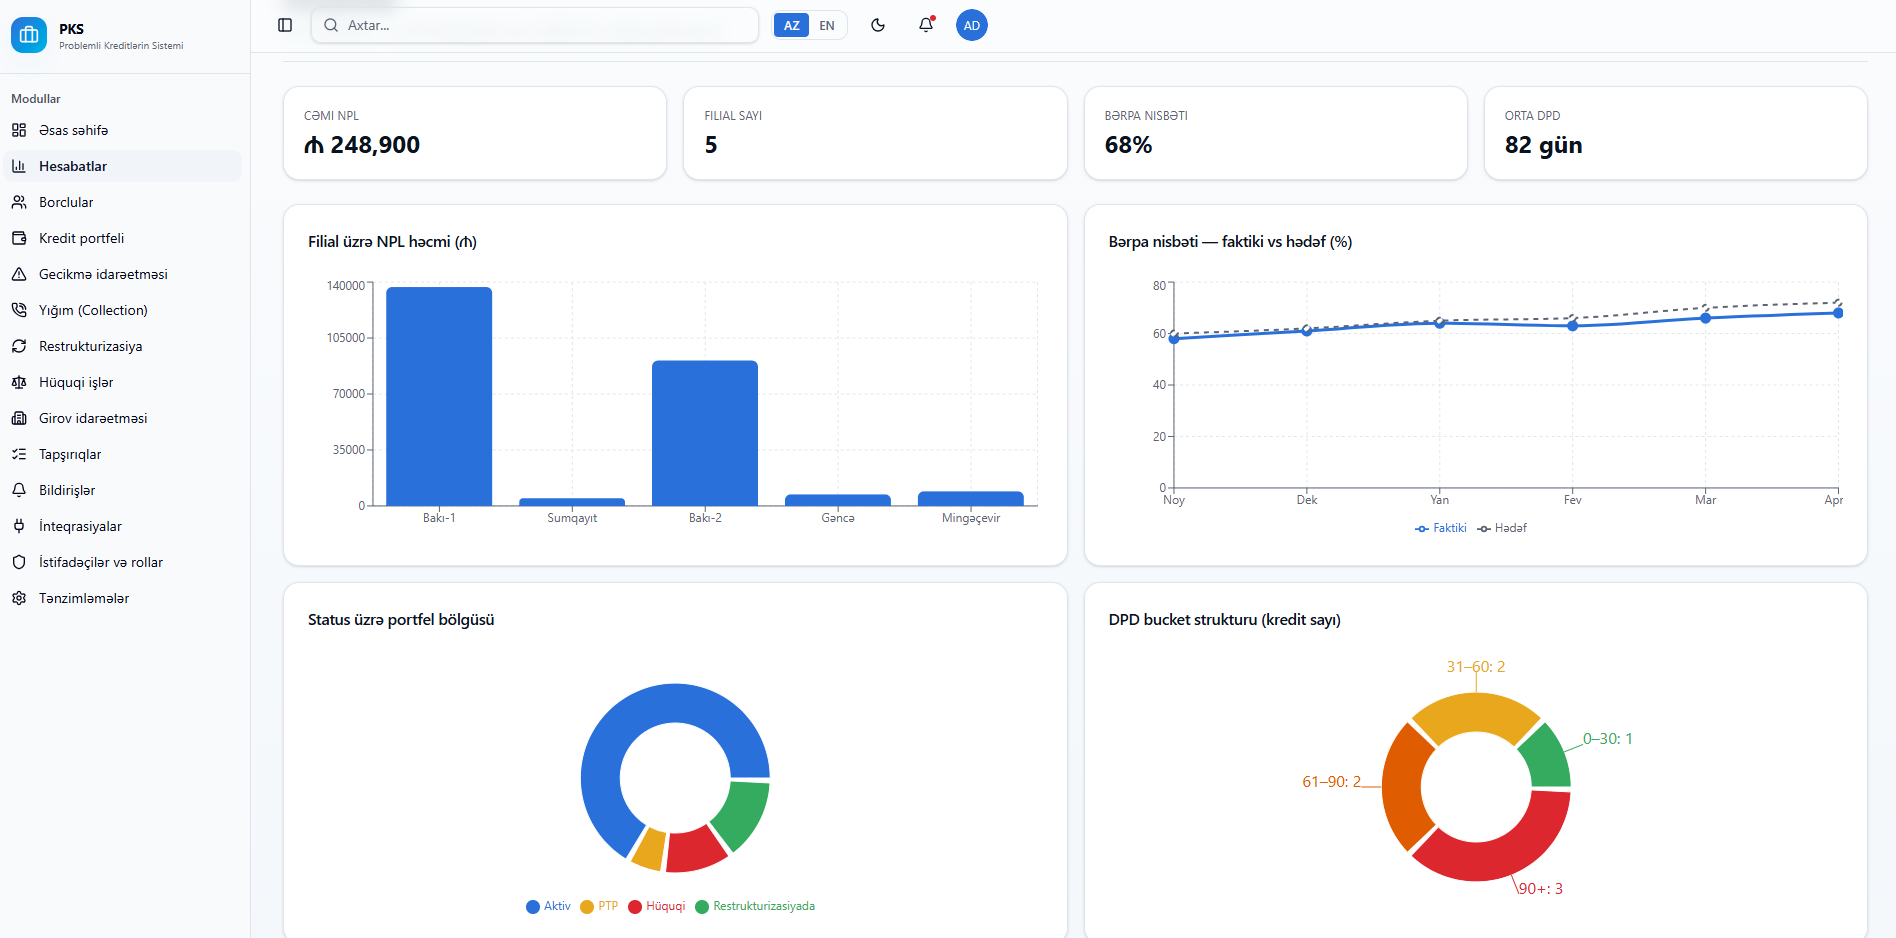The height and width of the screenshot is (938, 1896).
Task: Go to Gecikmə idarəetməsi module
Action: click(121, 274)
